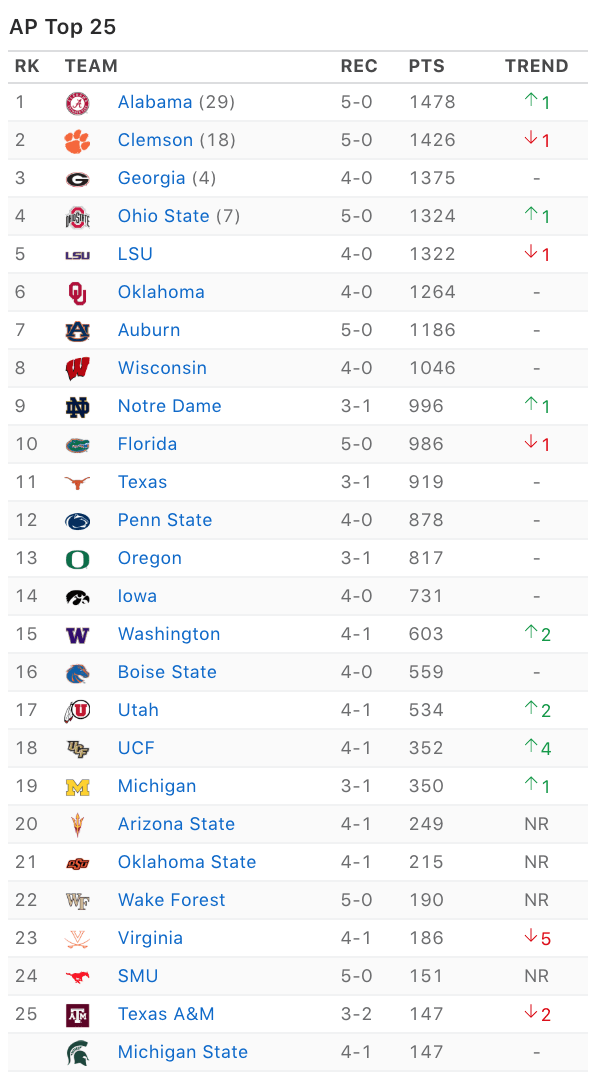Click the Wisconsin W logo

coord(77,368)
